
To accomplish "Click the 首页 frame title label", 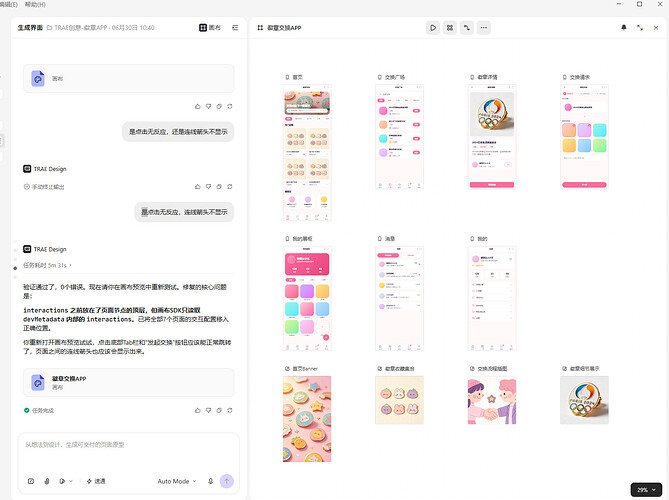I will click(297, 77).
